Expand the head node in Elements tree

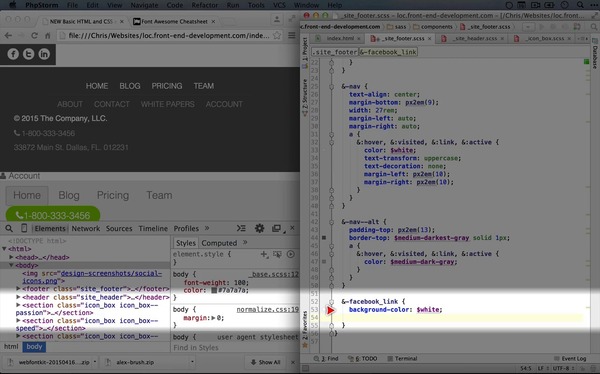point(11,257)
